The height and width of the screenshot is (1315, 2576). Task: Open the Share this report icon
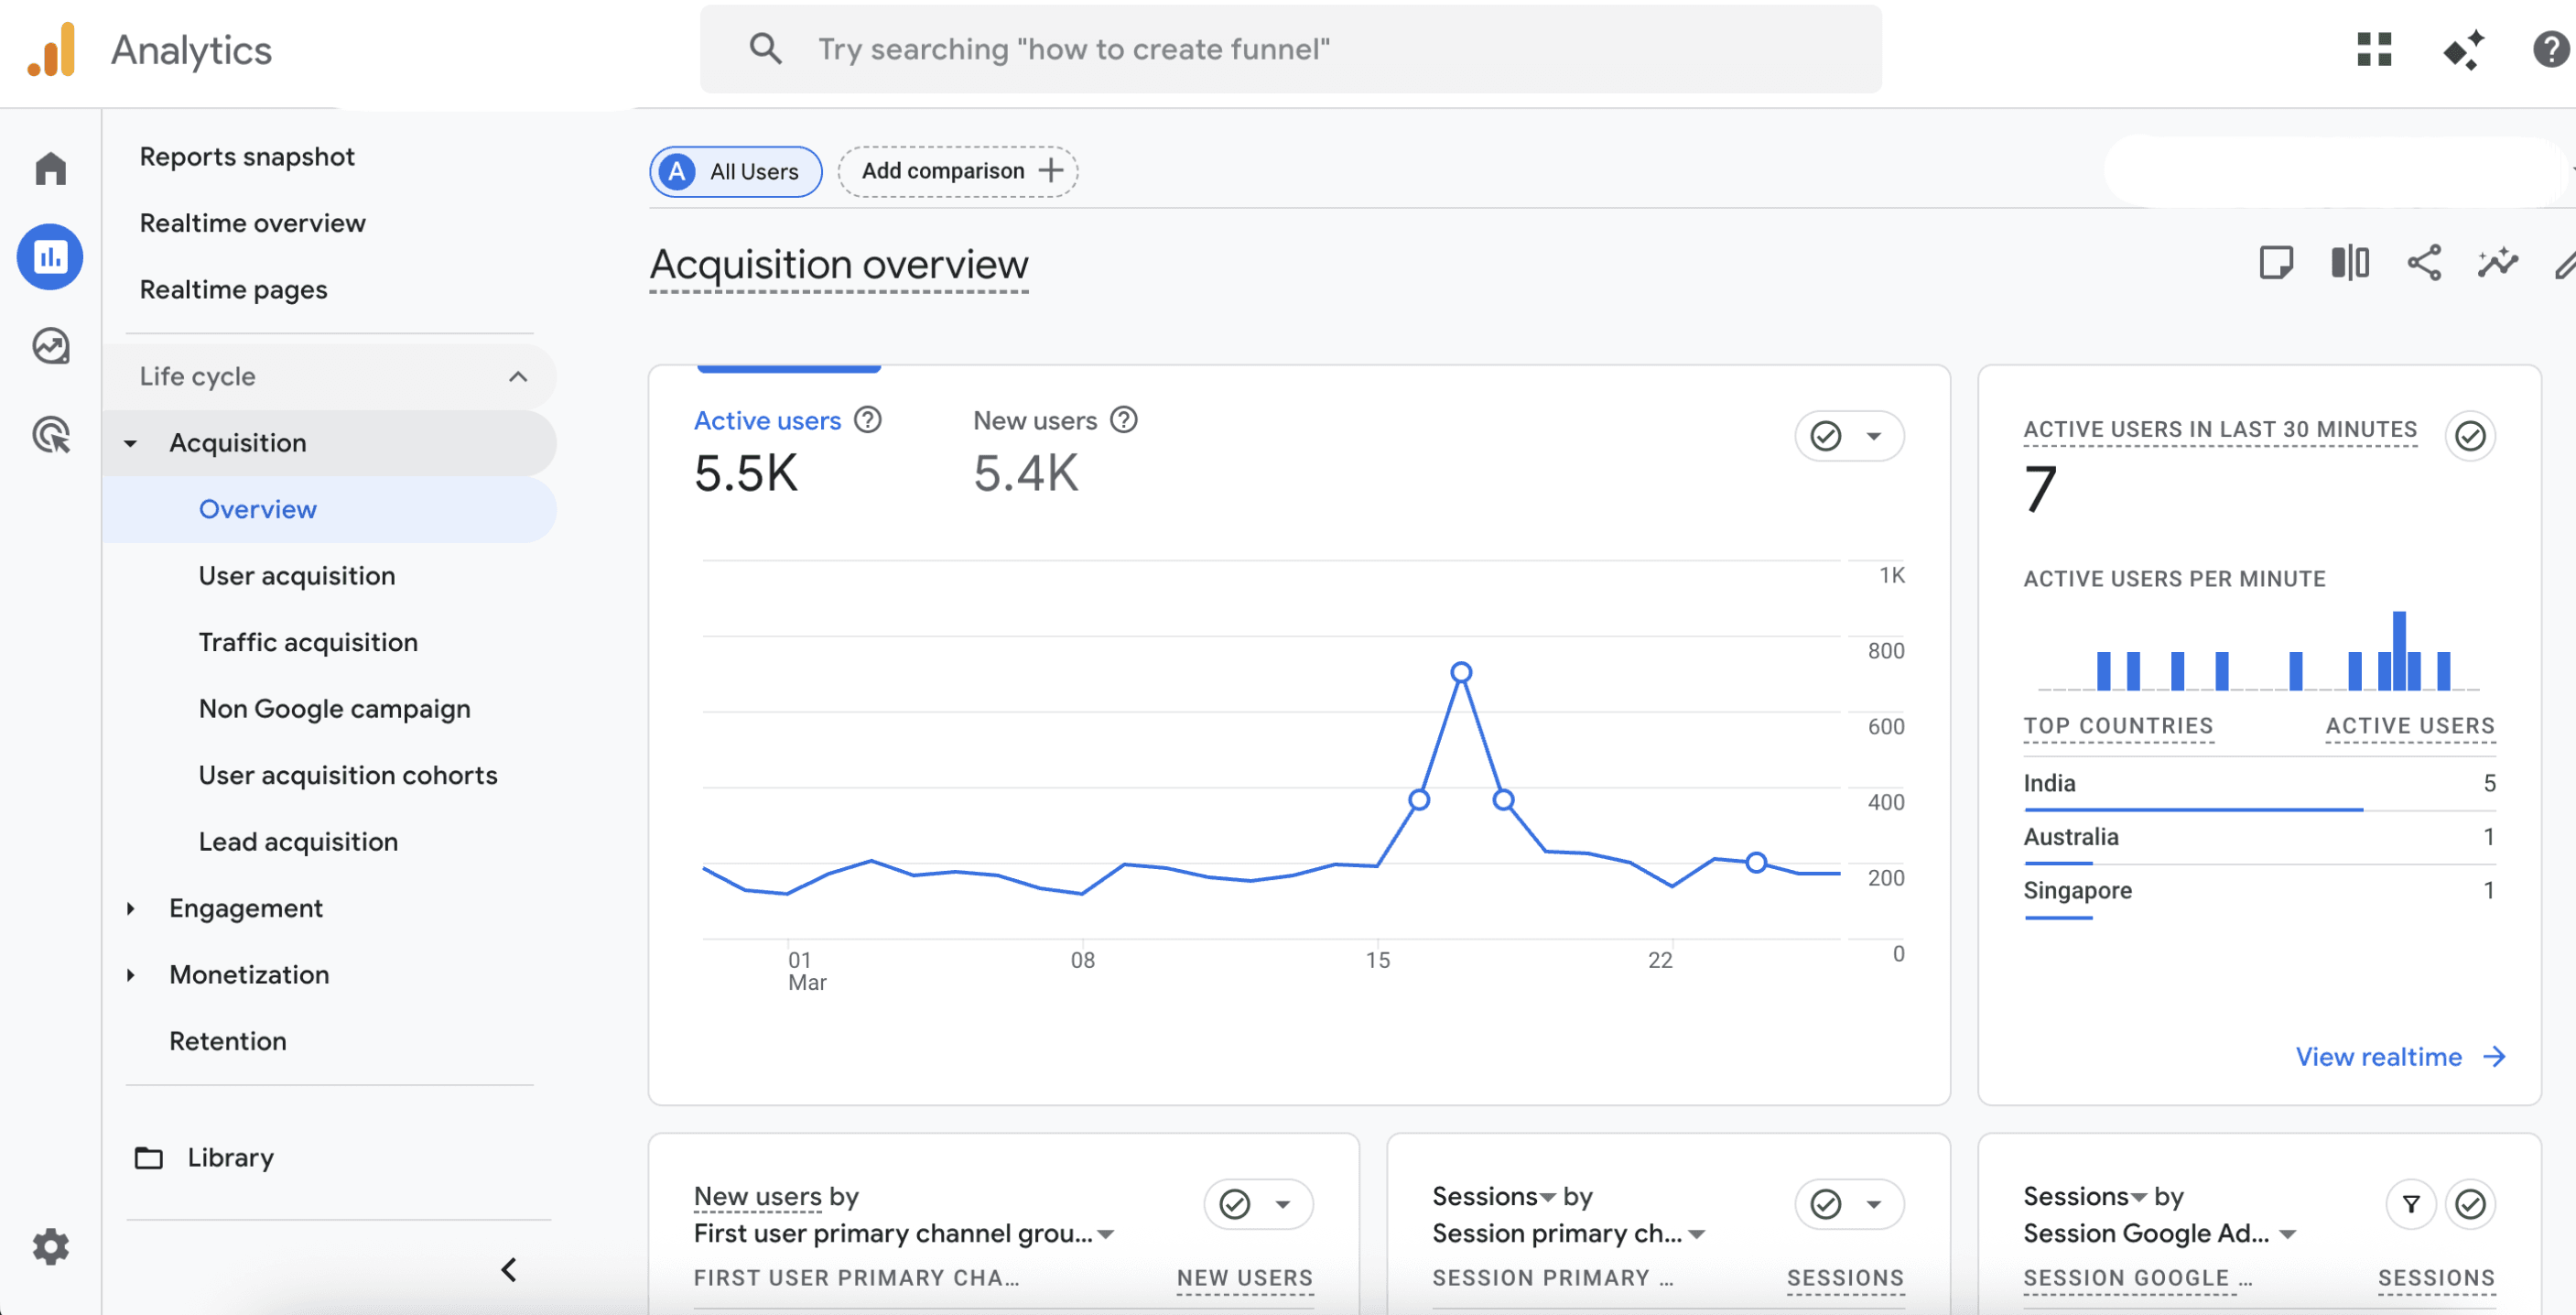(2423, 263)
